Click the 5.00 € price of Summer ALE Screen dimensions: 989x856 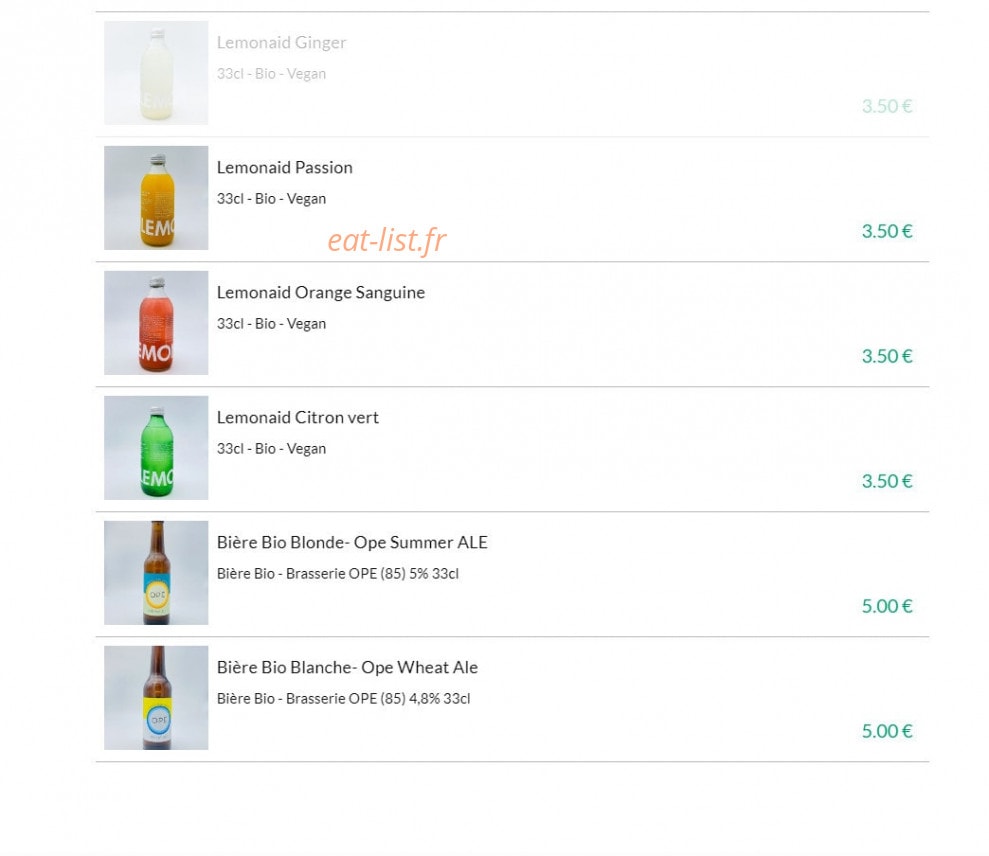point(887,606)
